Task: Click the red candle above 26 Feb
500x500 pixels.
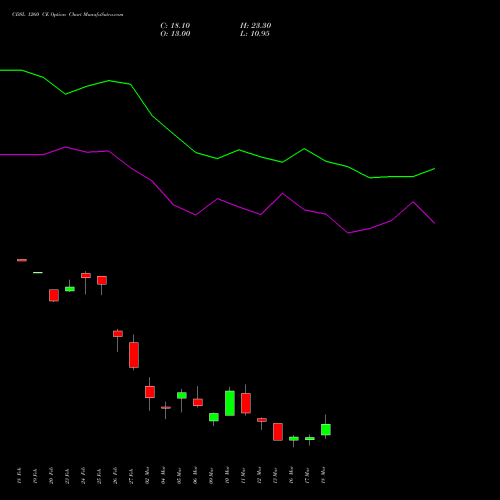Action: pyautogui.click(x=118, y=334)
